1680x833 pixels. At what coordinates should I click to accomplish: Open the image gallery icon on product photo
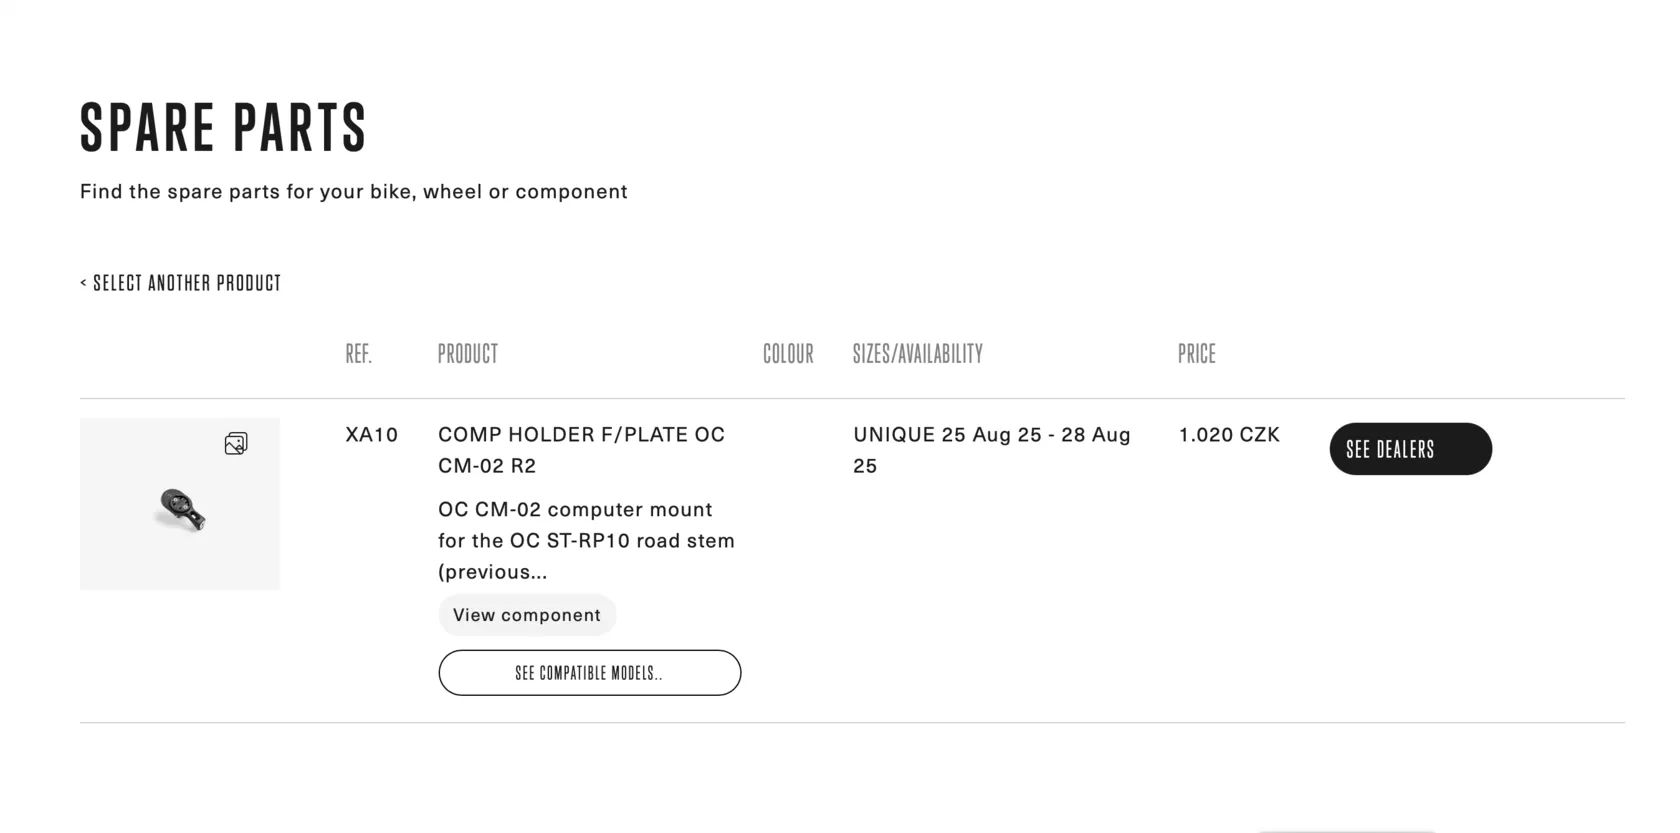[x=236, y=443]
